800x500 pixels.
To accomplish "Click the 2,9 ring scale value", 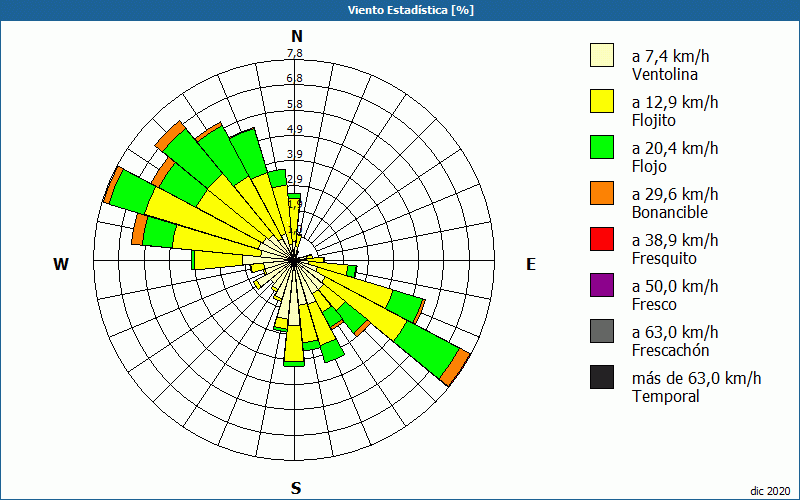I will point(294,179).
